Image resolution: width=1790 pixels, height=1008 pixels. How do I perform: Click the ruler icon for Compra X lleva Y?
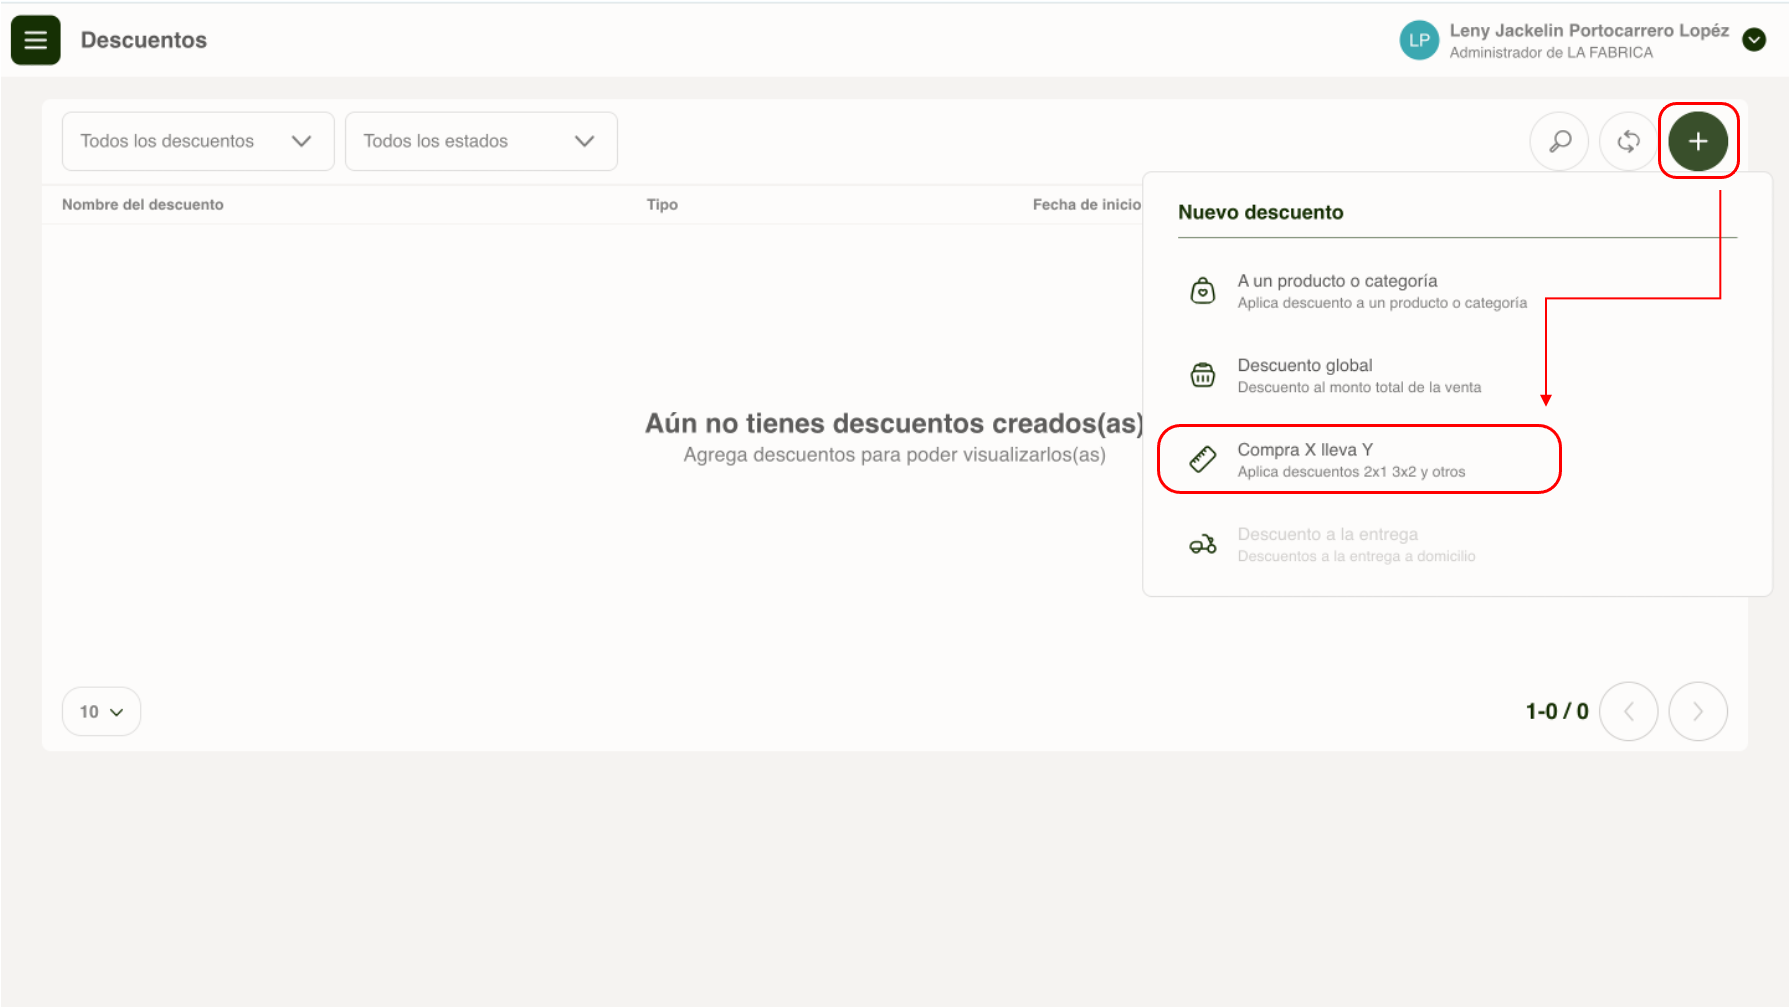coord(1203,460)
